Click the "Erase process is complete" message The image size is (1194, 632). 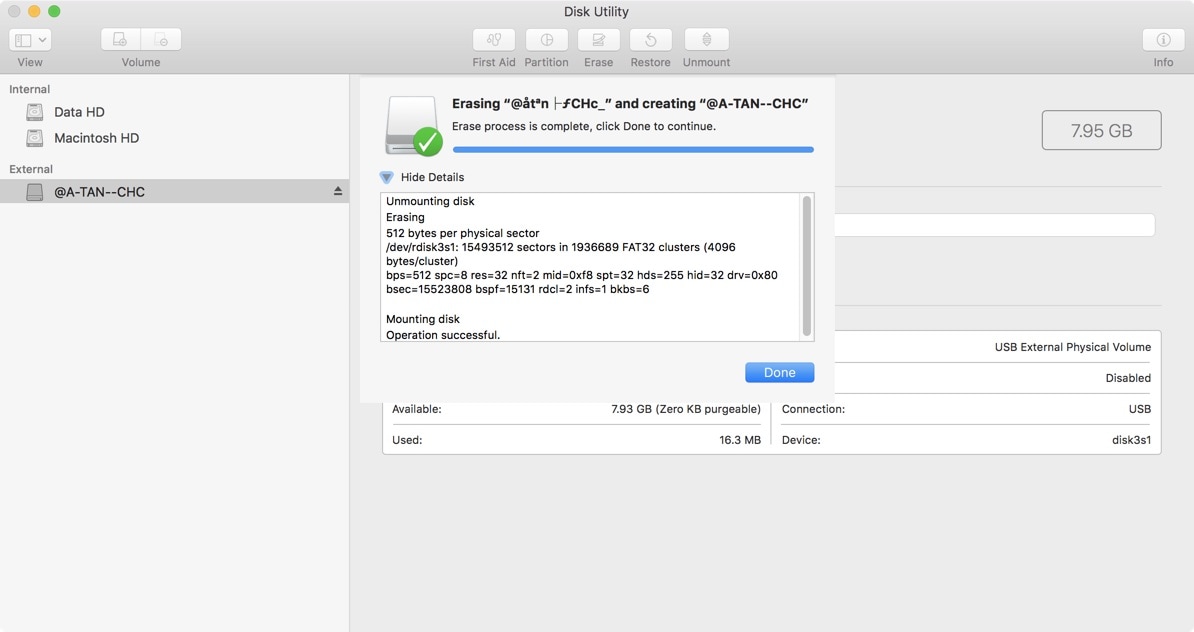(583, 126)
